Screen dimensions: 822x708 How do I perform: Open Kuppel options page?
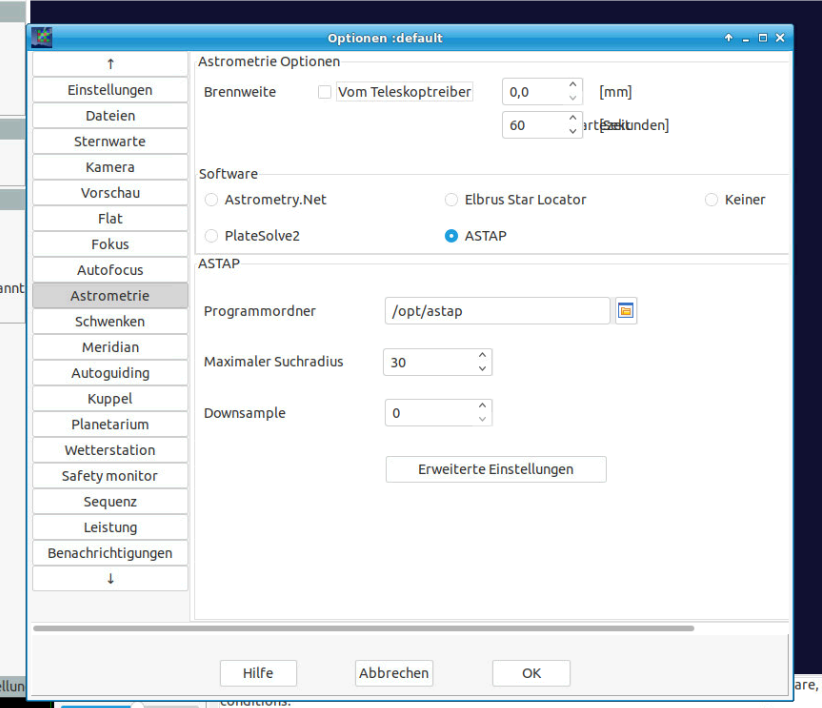(110, 399)
